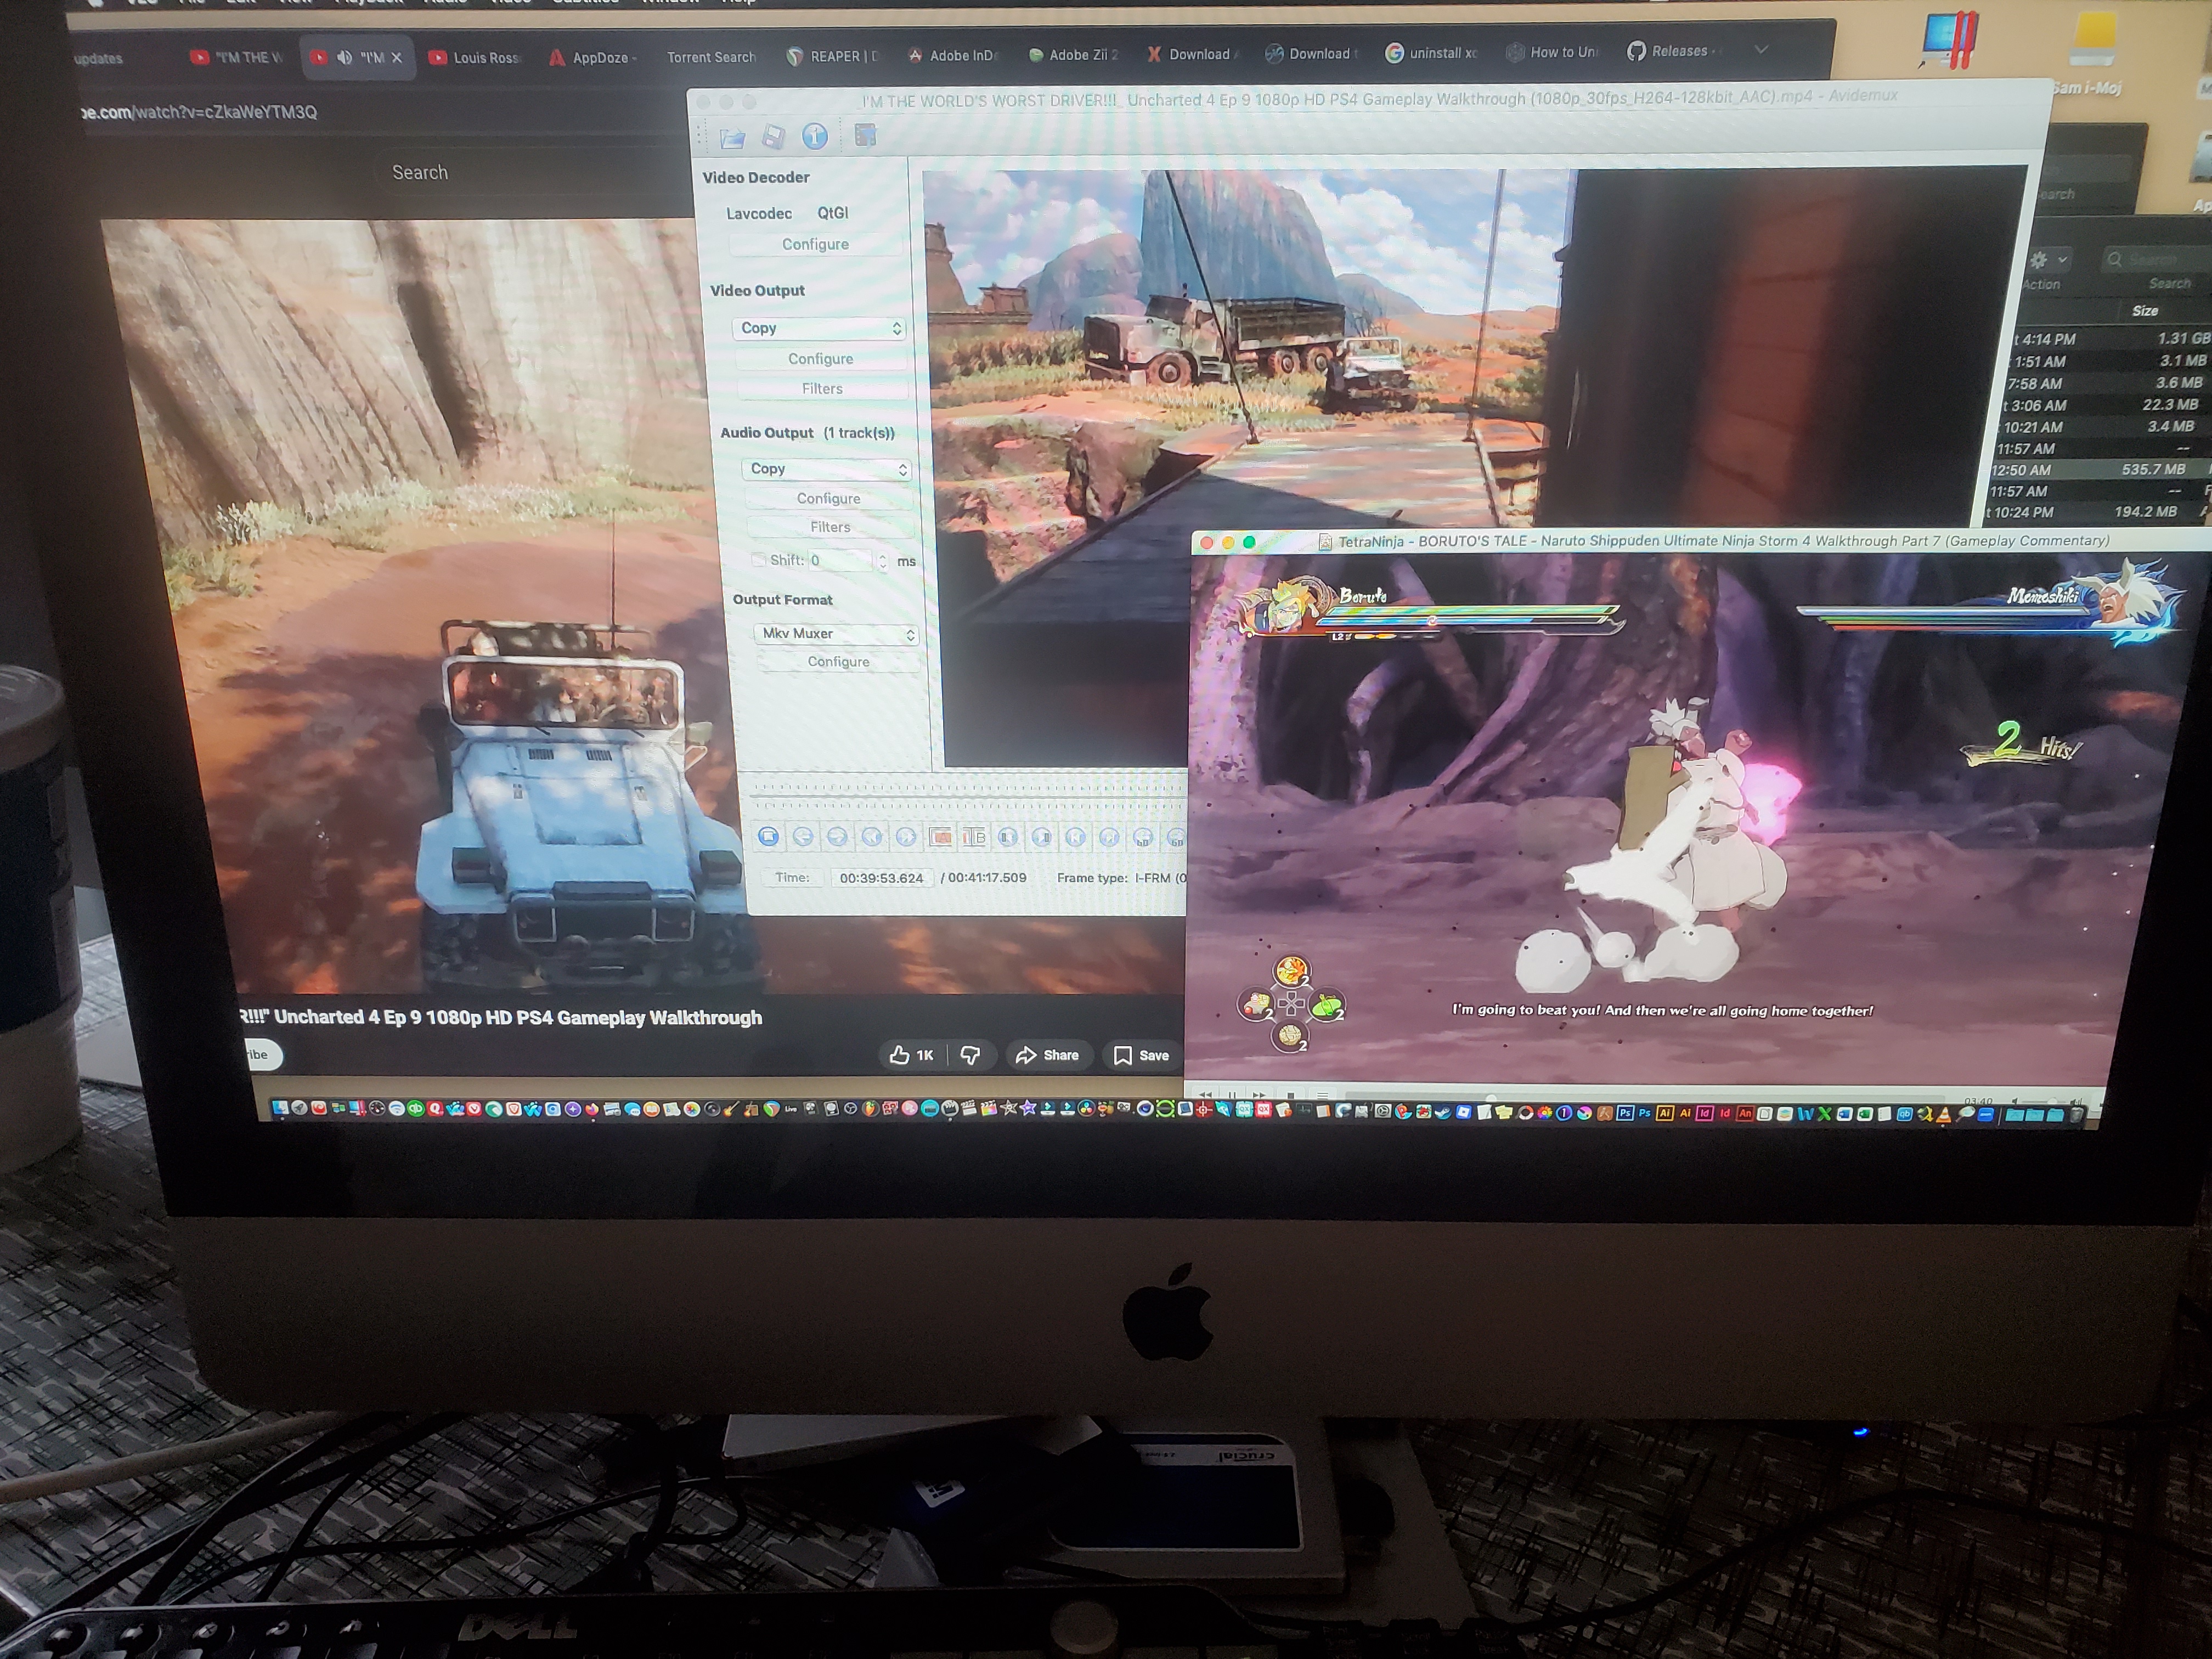Viewport: 2212px width, 1659px height.
Task: Open the Video Output codec dropdown
Action: click(x=821, y=328)
